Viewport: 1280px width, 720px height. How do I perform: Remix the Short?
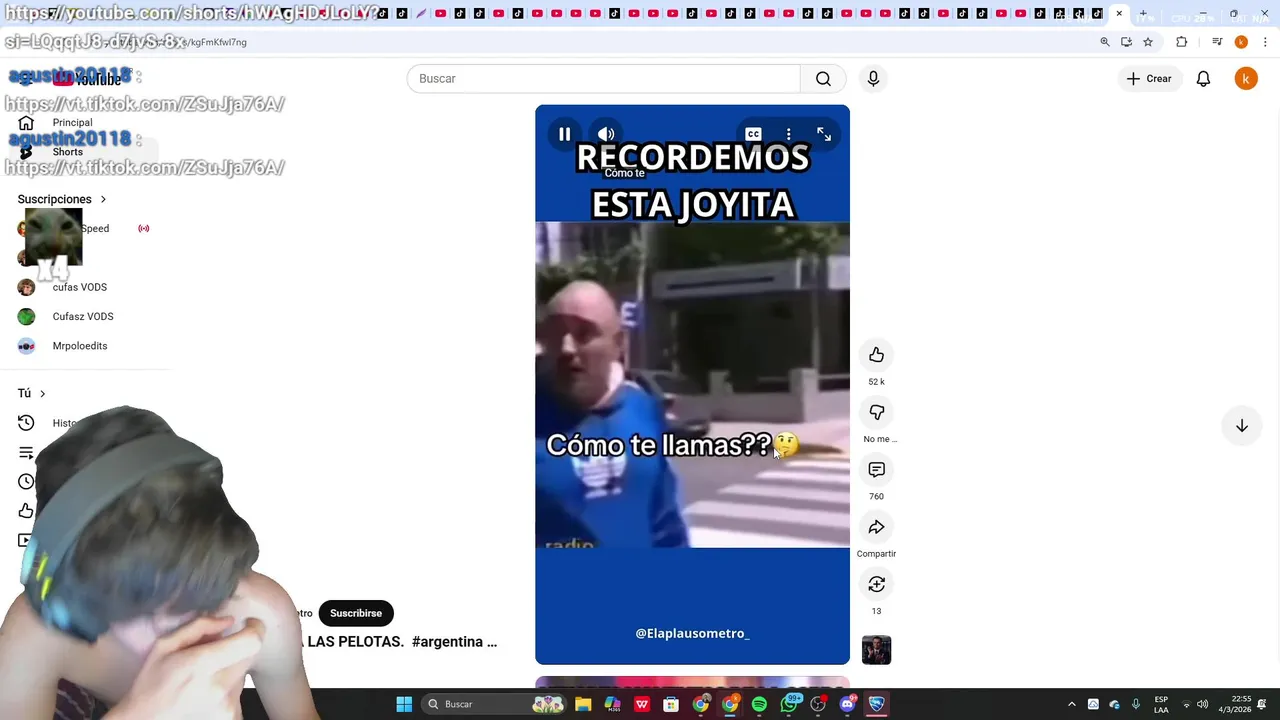(876, 584)
